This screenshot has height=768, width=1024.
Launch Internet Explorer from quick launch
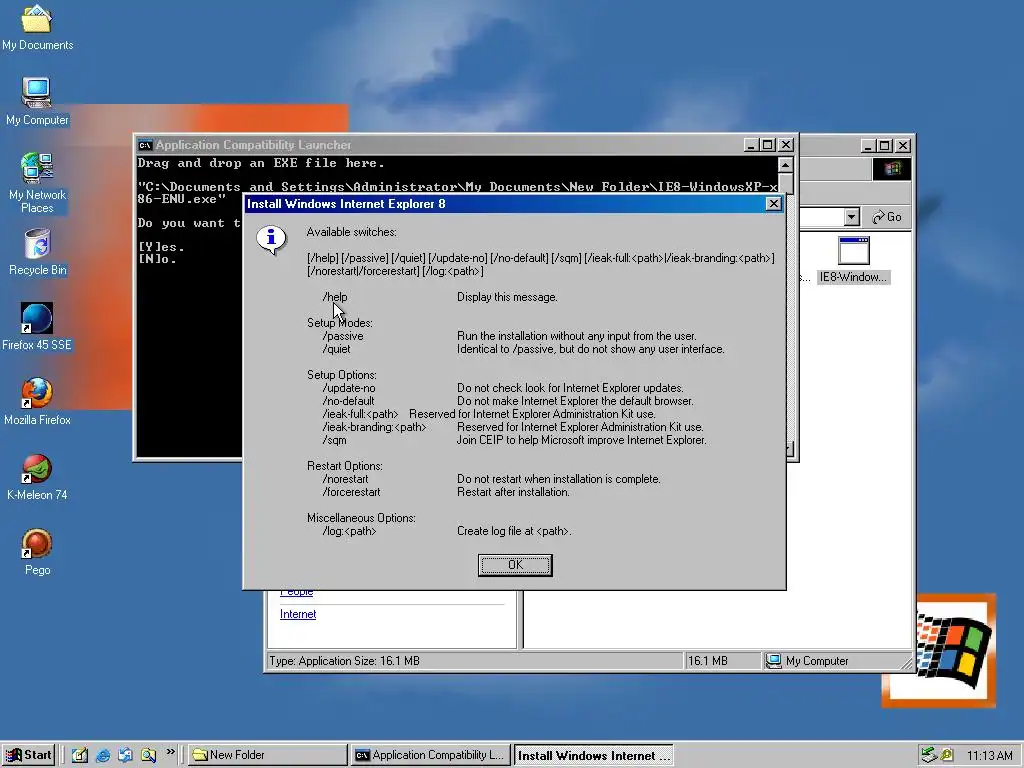(103, 755)
